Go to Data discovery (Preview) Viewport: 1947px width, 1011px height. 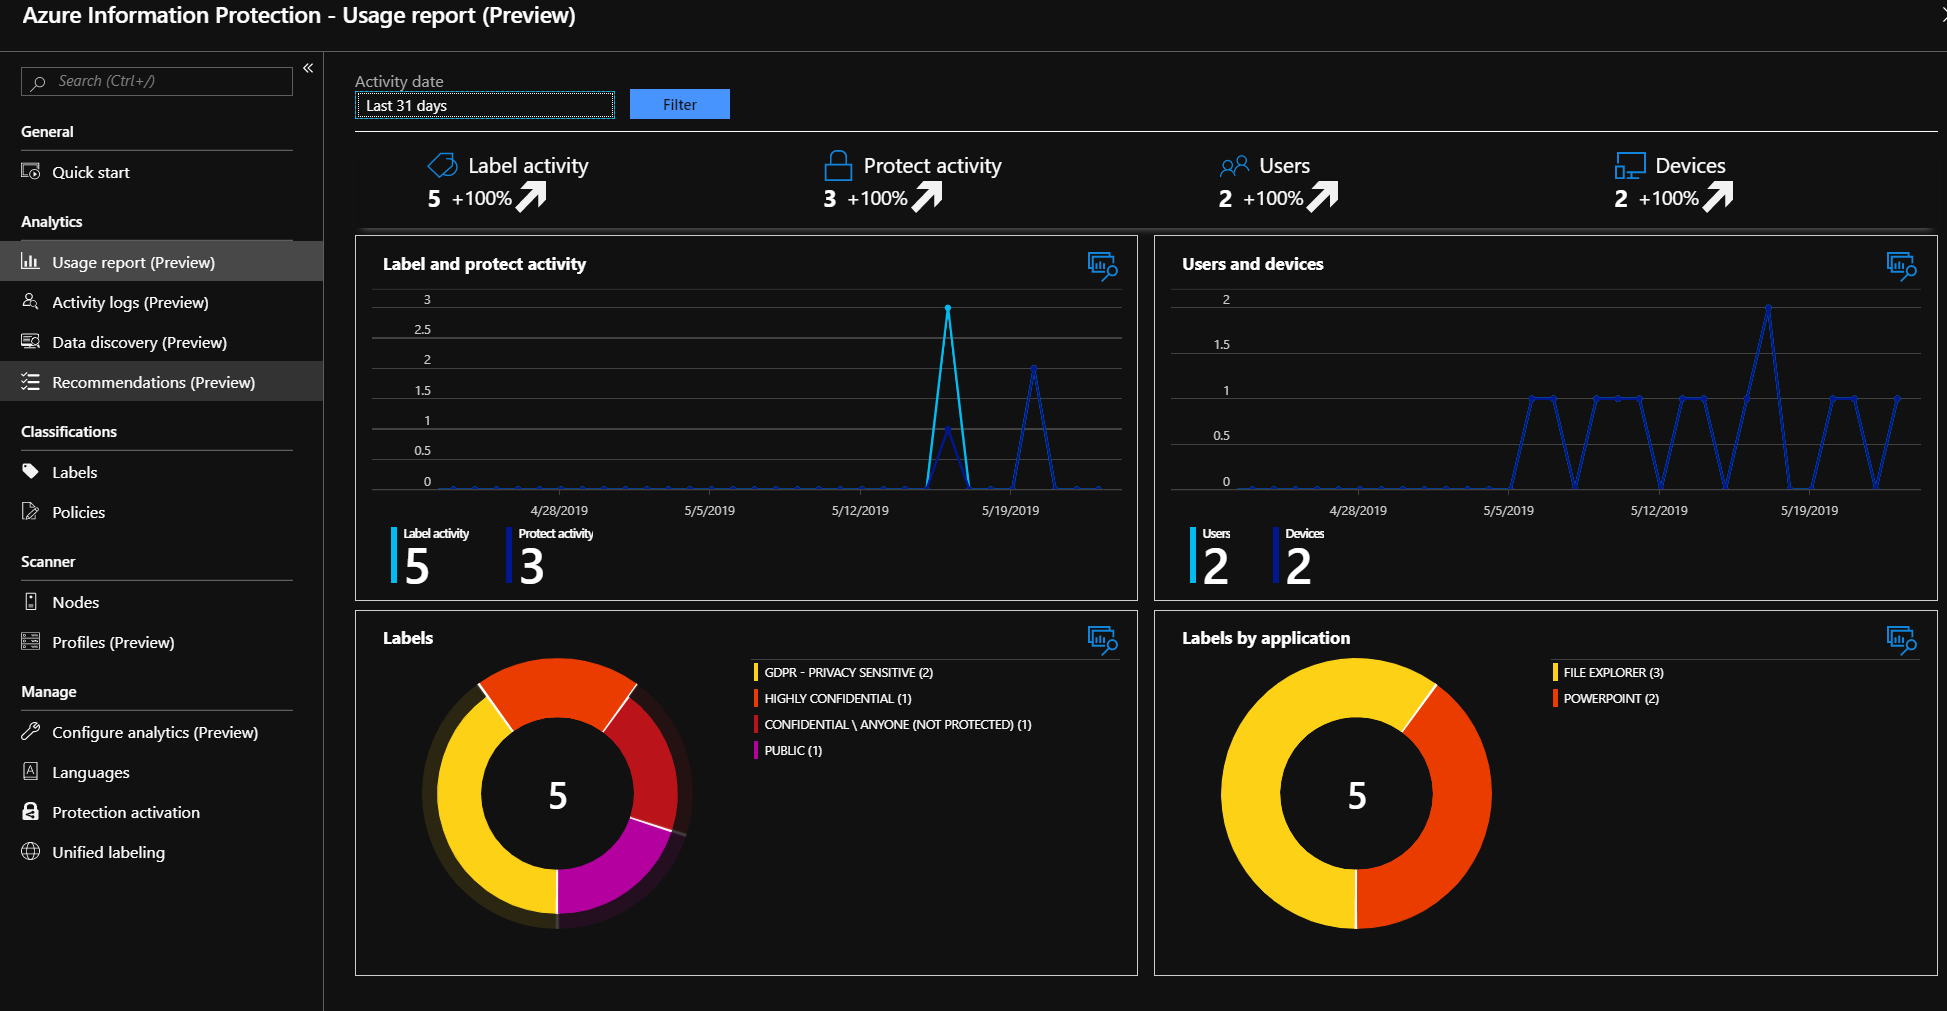pyautogui.click(x=139, y=342)
